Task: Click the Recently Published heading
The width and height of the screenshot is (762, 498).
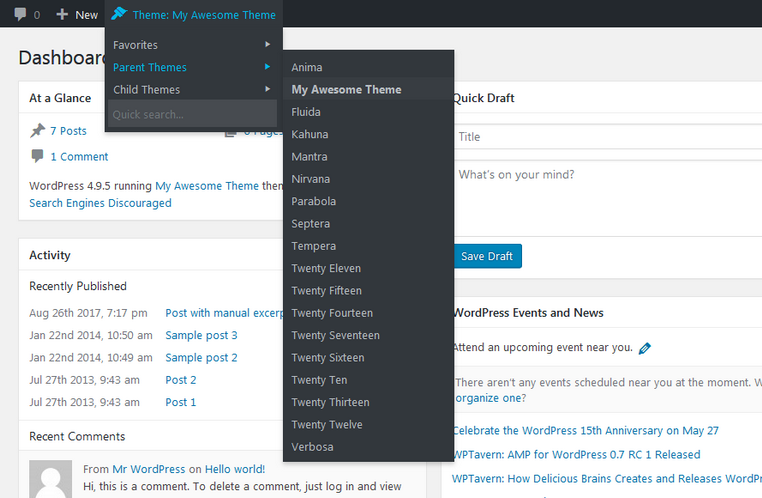Action: (78, 286)
